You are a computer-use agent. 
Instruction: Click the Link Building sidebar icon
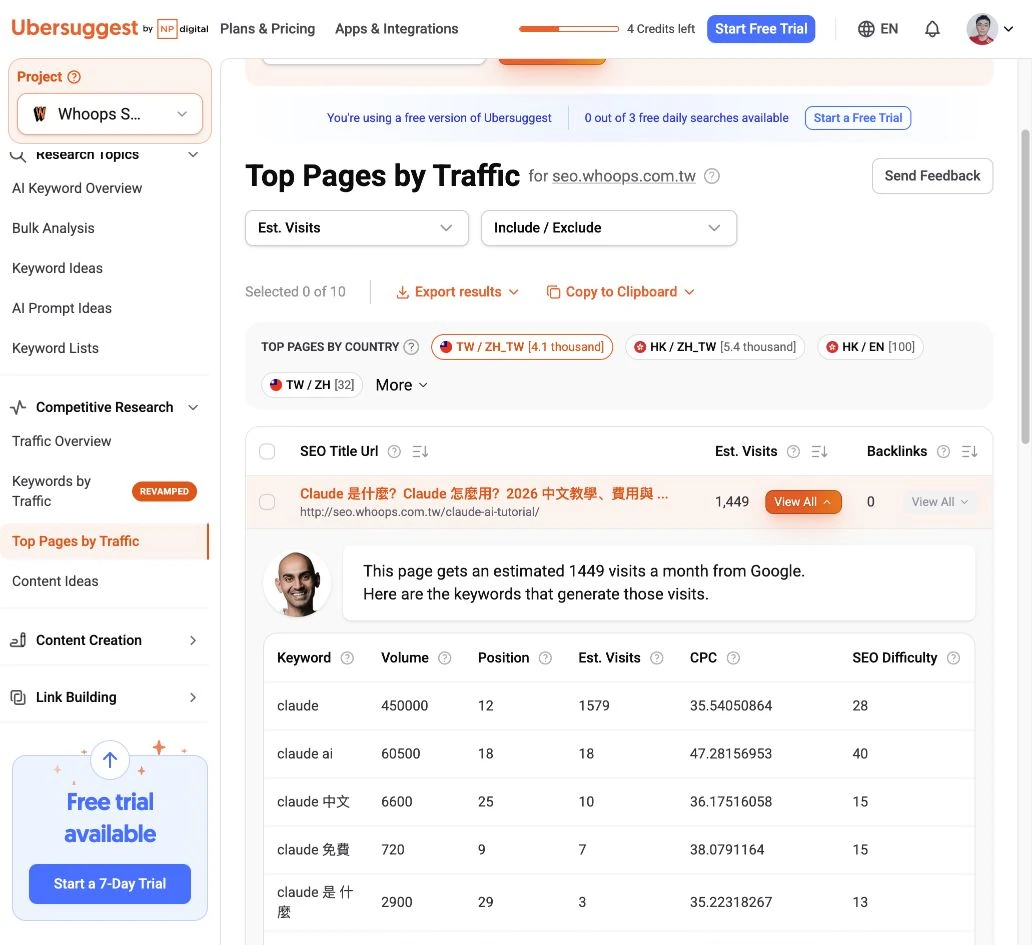(x=18, y=697)
